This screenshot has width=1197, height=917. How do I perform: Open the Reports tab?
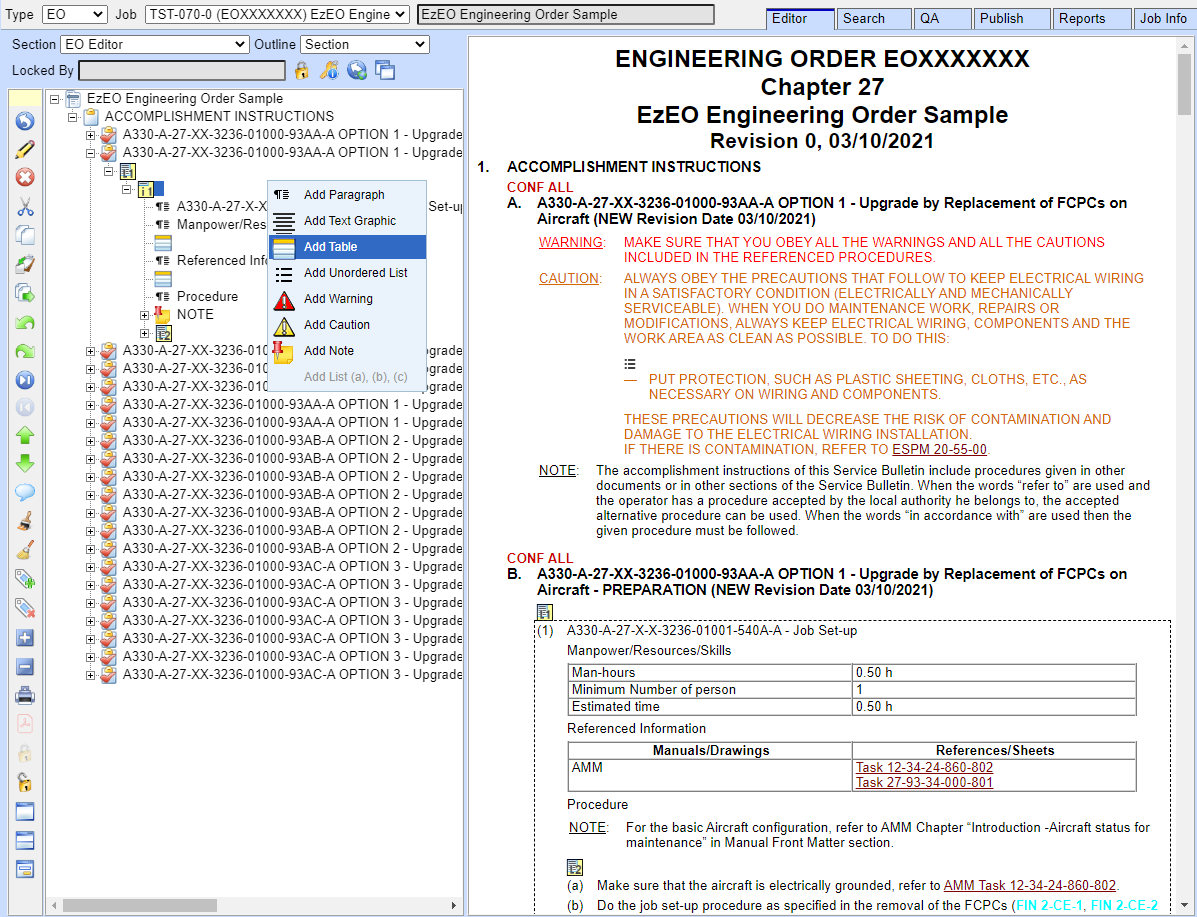tap(1092, 18)
